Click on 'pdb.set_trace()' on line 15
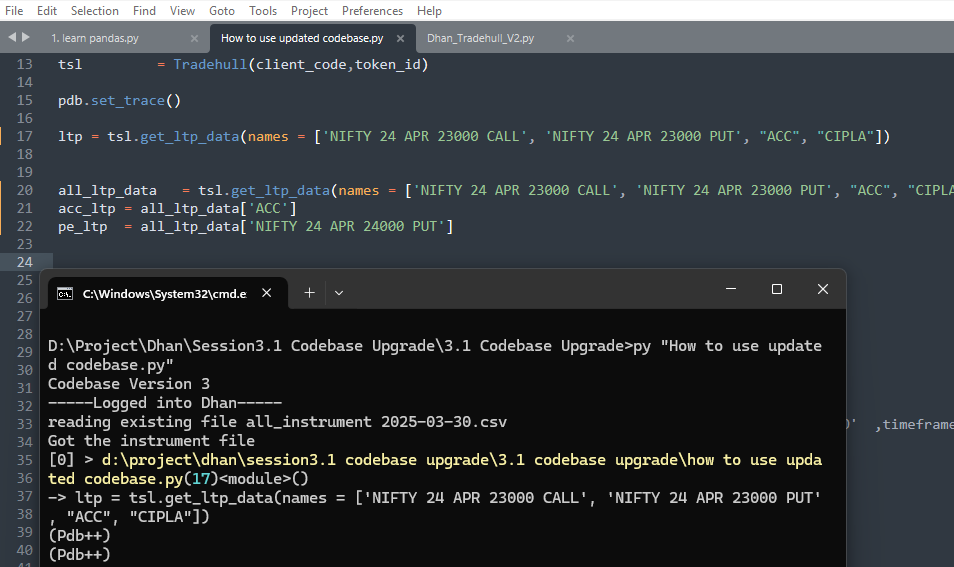Screen dimensions: 954x567 point(119,101)
